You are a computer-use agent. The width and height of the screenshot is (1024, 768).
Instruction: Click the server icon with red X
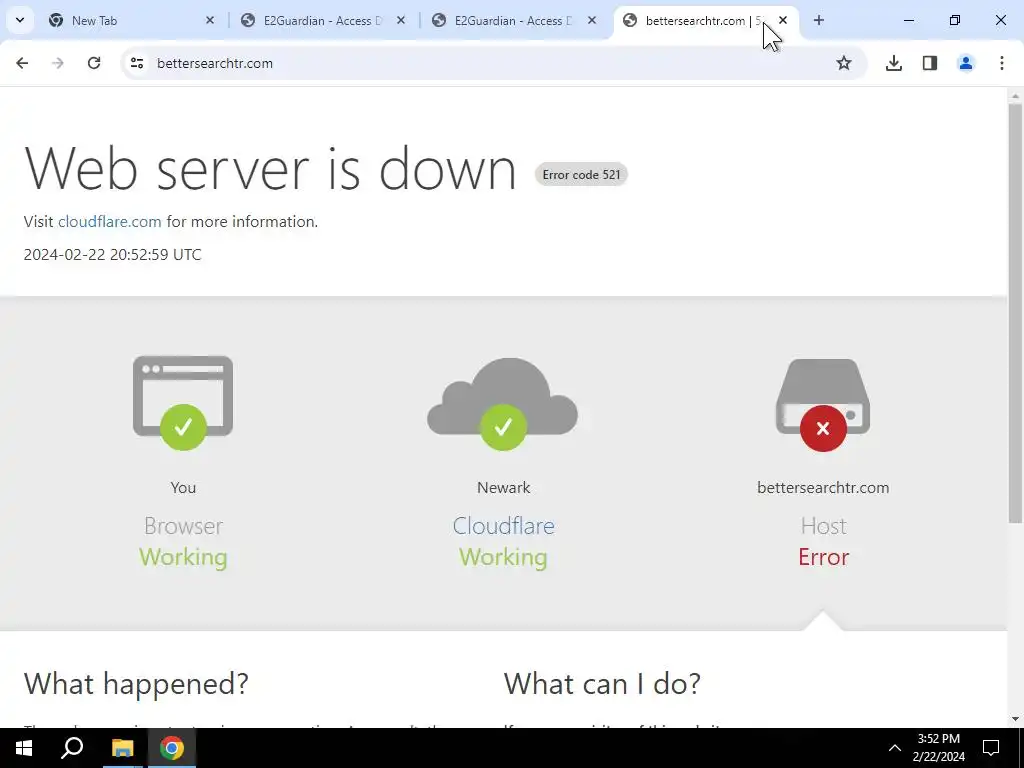click(823, 405)
